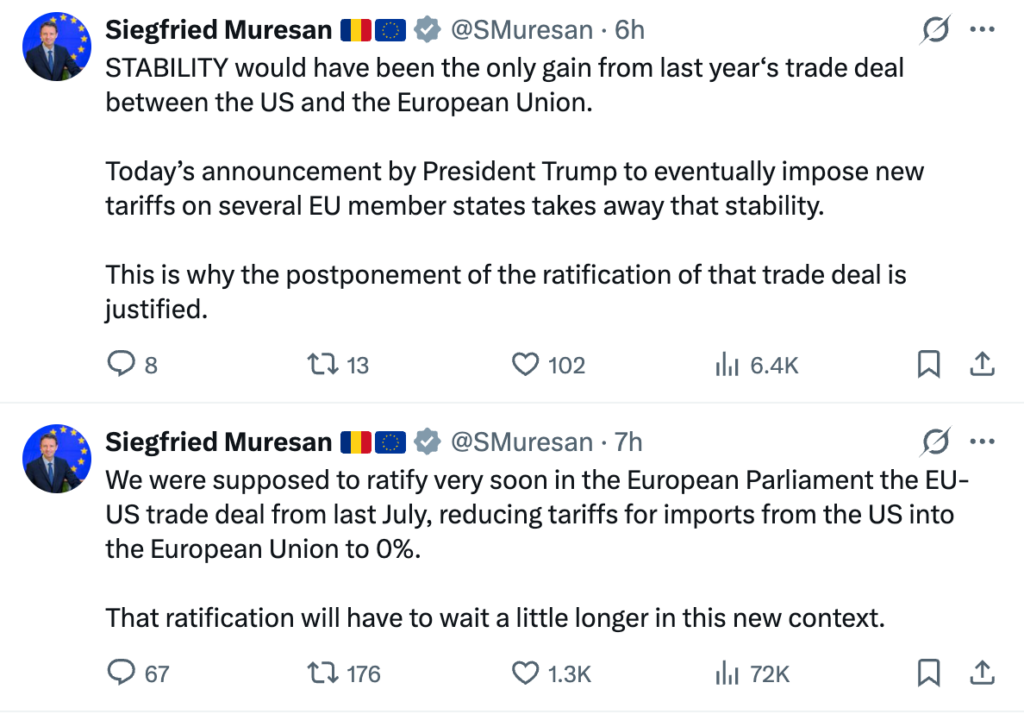Retweet the tweet with 176 reposts

[x=322, y=673]
